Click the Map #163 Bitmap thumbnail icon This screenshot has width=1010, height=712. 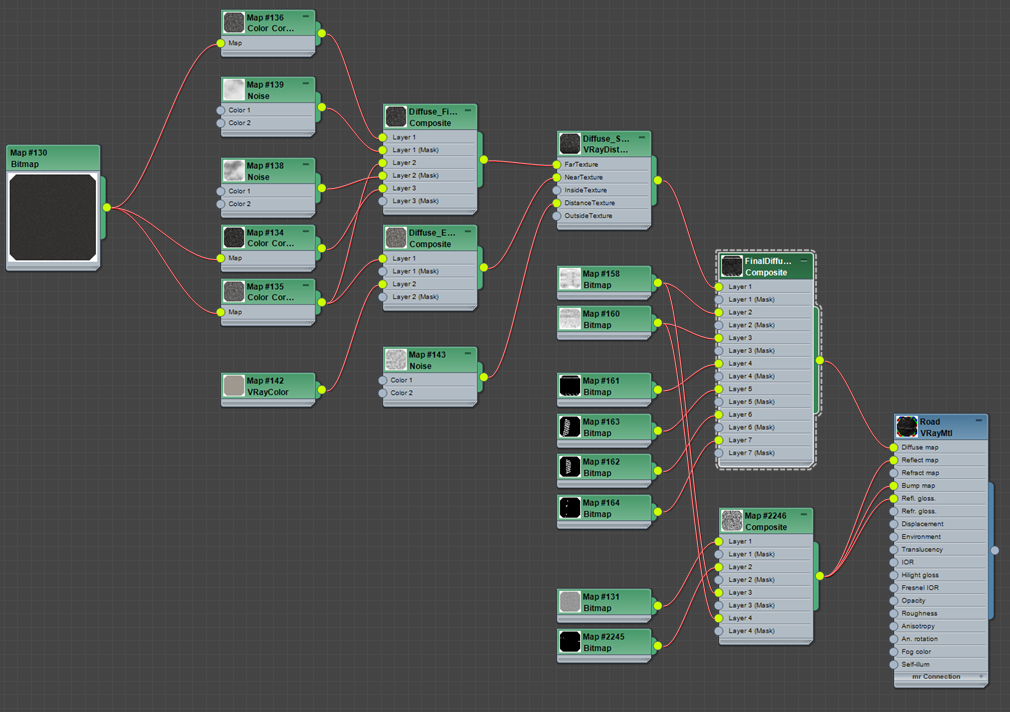pos(569,427)
